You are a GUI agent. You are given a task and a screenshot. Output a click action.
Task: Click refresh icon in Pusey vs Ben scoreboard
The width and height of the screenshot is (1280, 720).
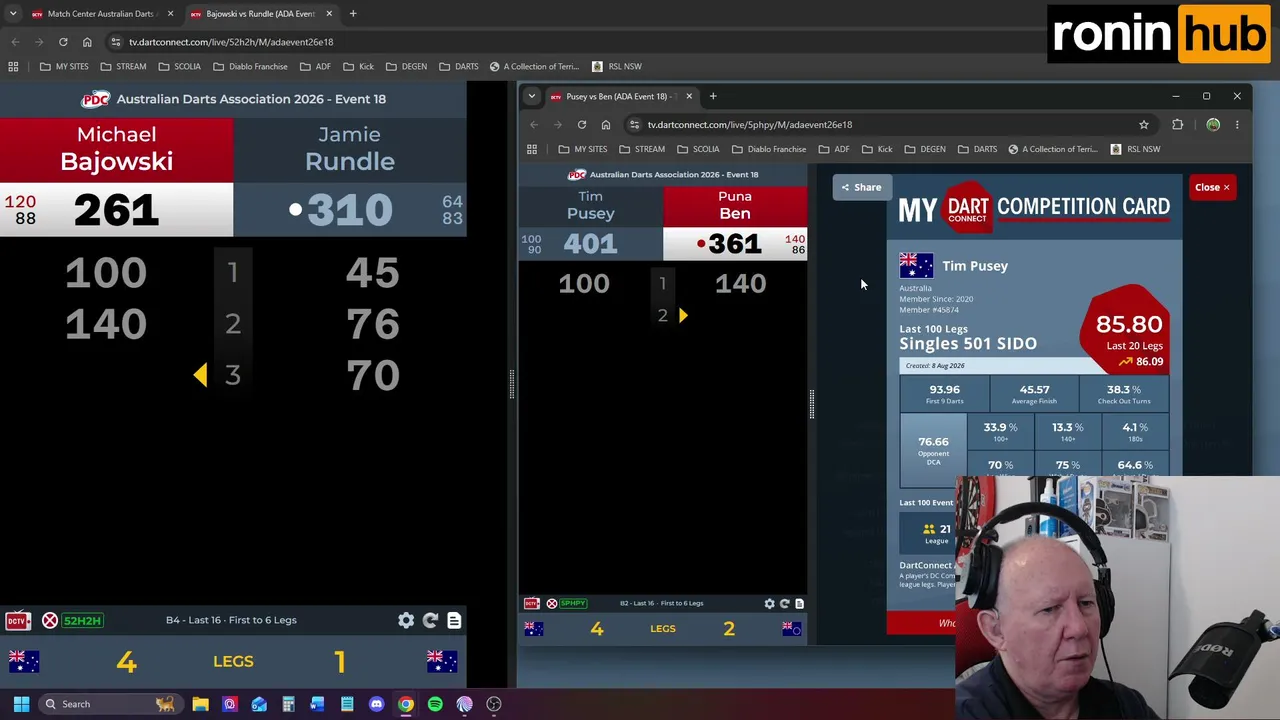coord(784,604)
